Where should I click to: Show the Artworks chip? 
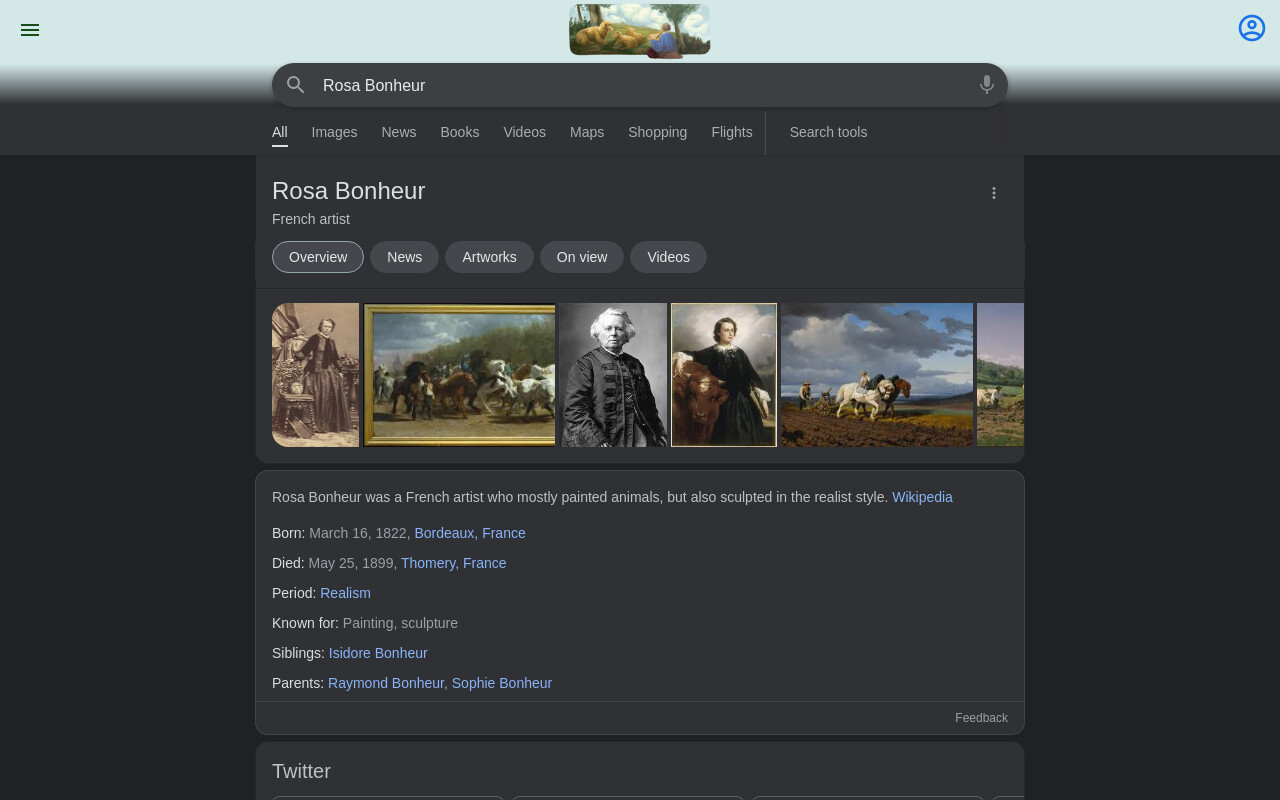489,257
